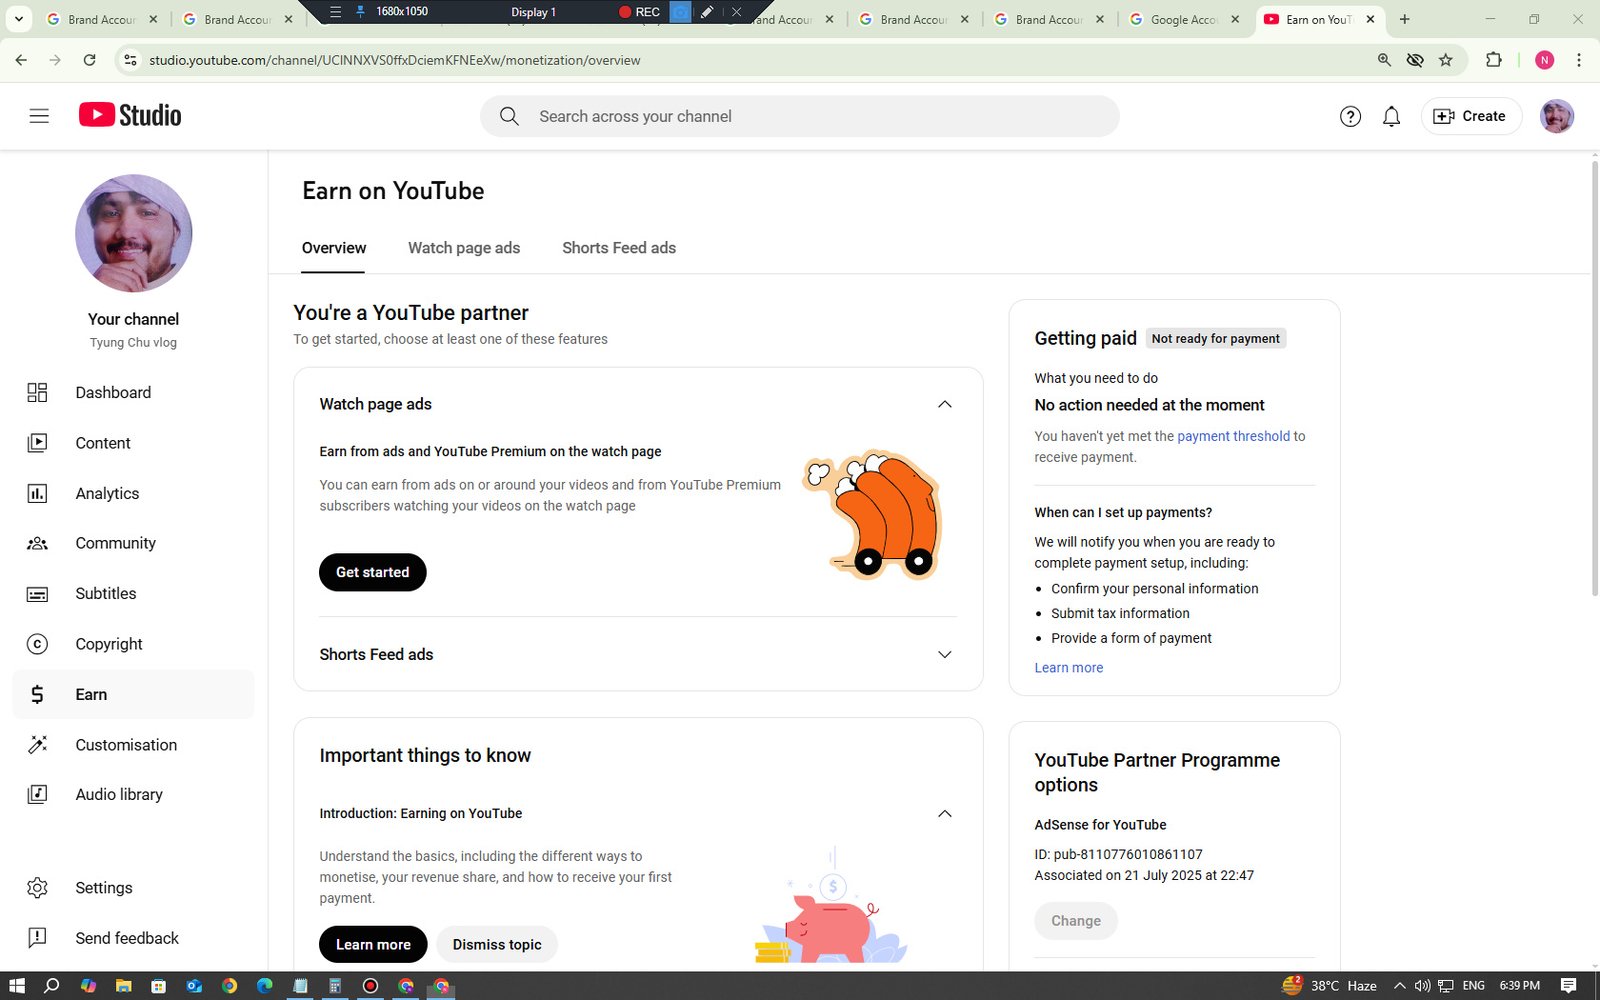View site information icon beside URL
Screen dimensions: 1600x1000
coord(130,60)
